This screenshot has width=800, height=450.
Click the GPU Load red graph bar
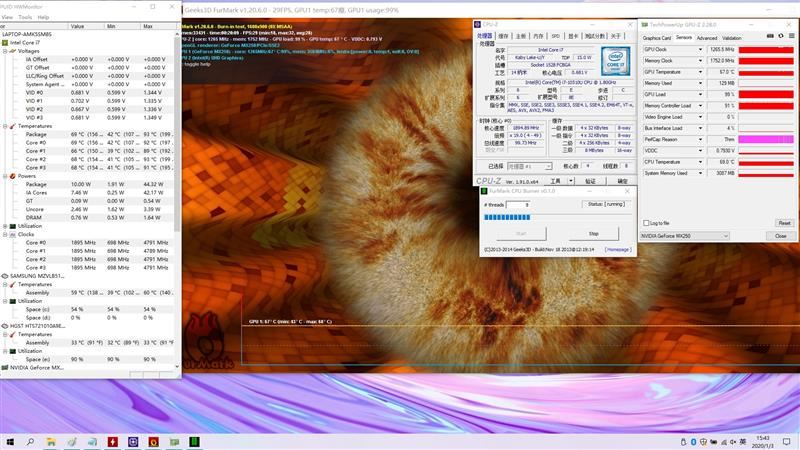click(766, 94)
